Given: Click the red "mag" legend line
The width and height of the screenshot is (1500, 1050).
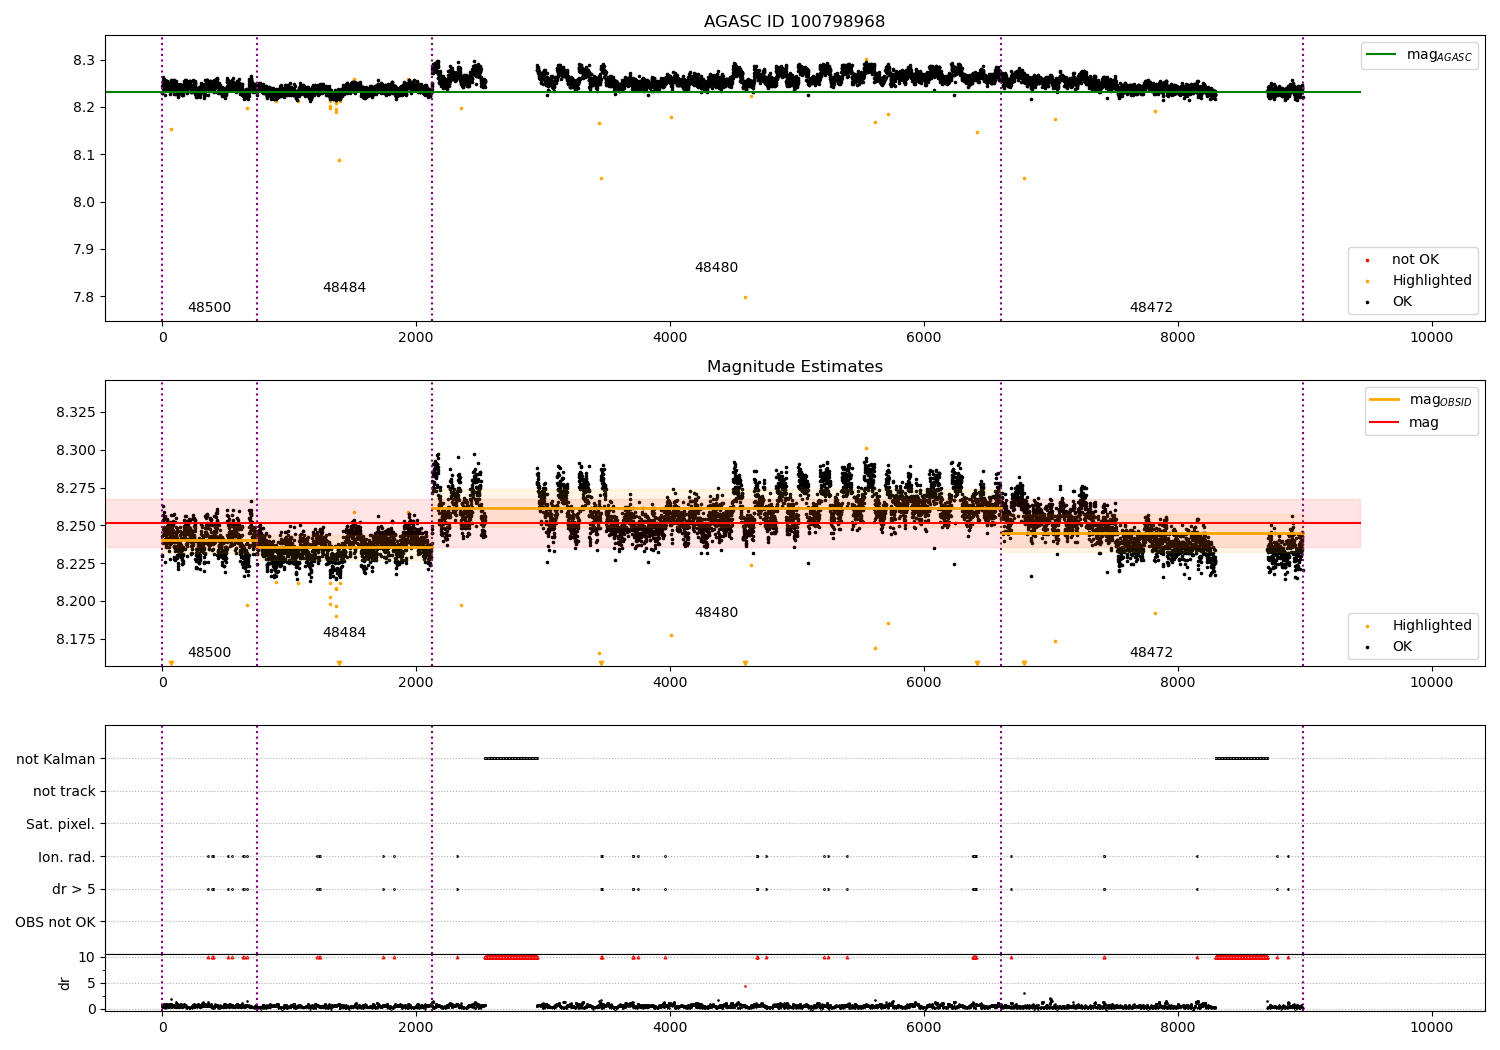Looking at the screenshot, I should pyautogui.click(x=1385, y=423).
